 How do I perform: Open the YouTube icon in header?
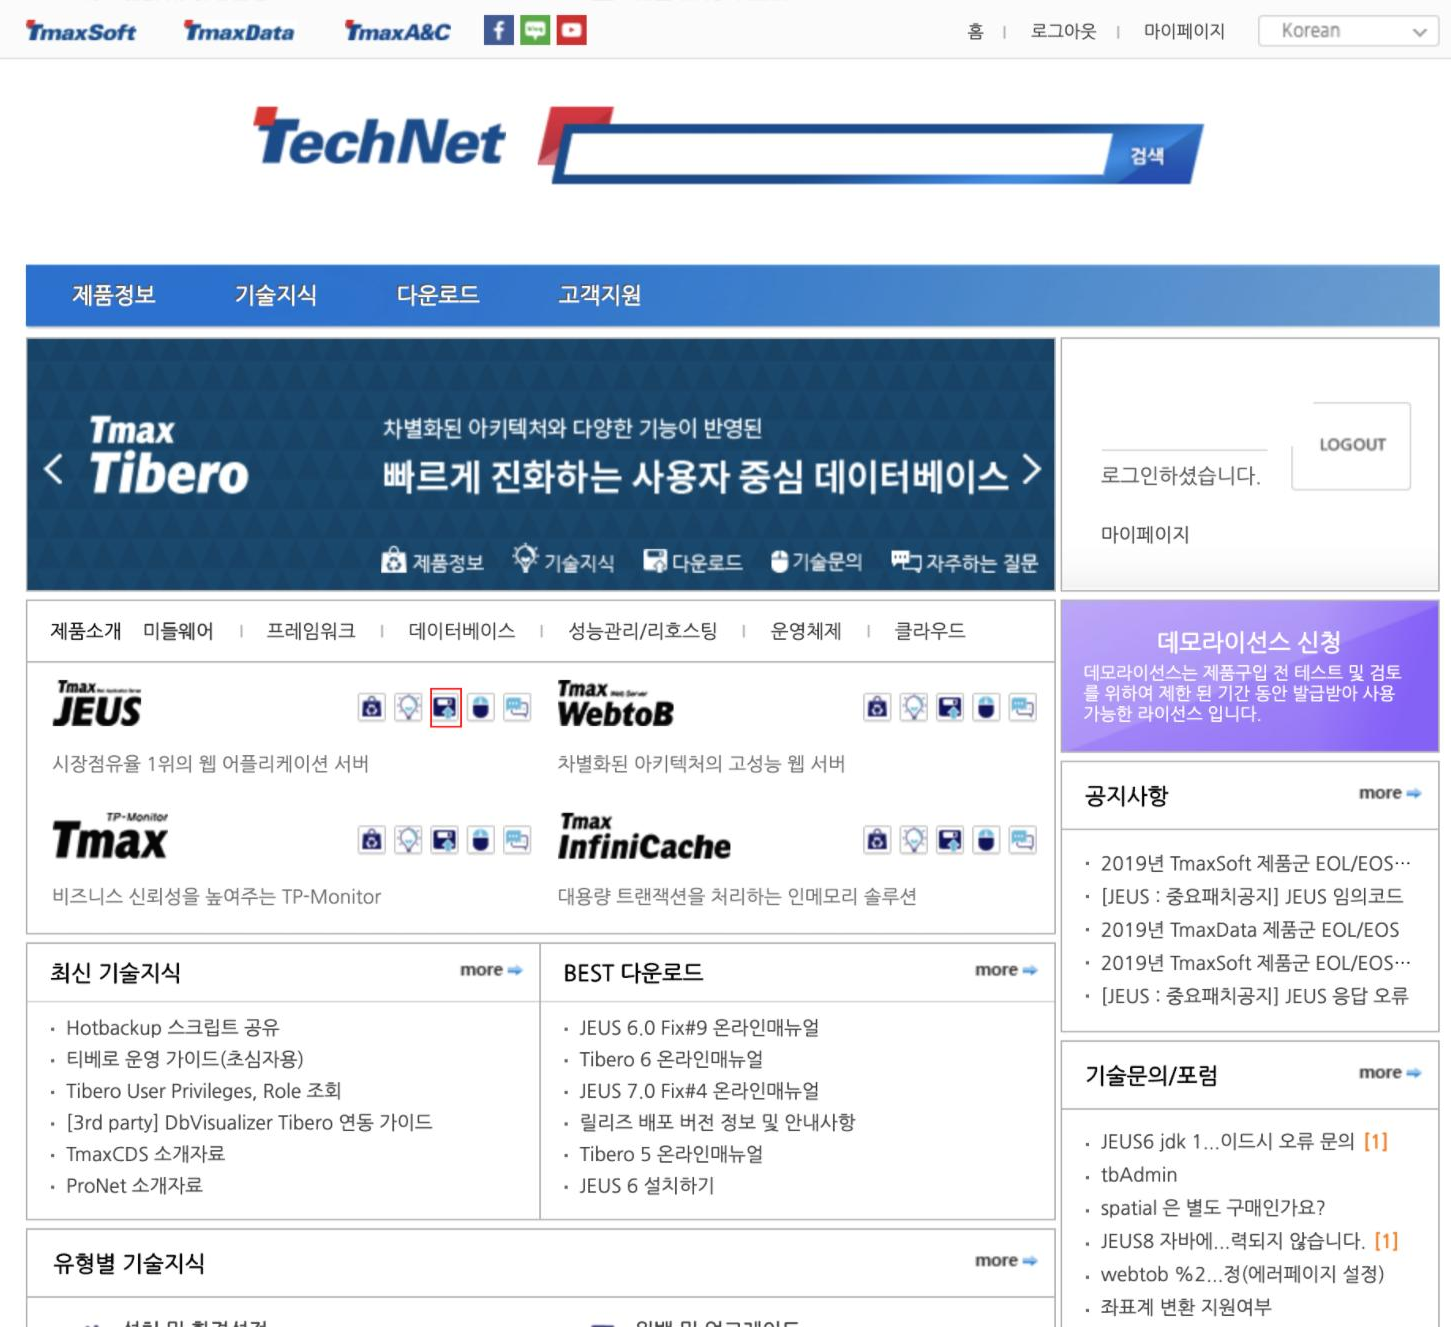click(572, 30)
